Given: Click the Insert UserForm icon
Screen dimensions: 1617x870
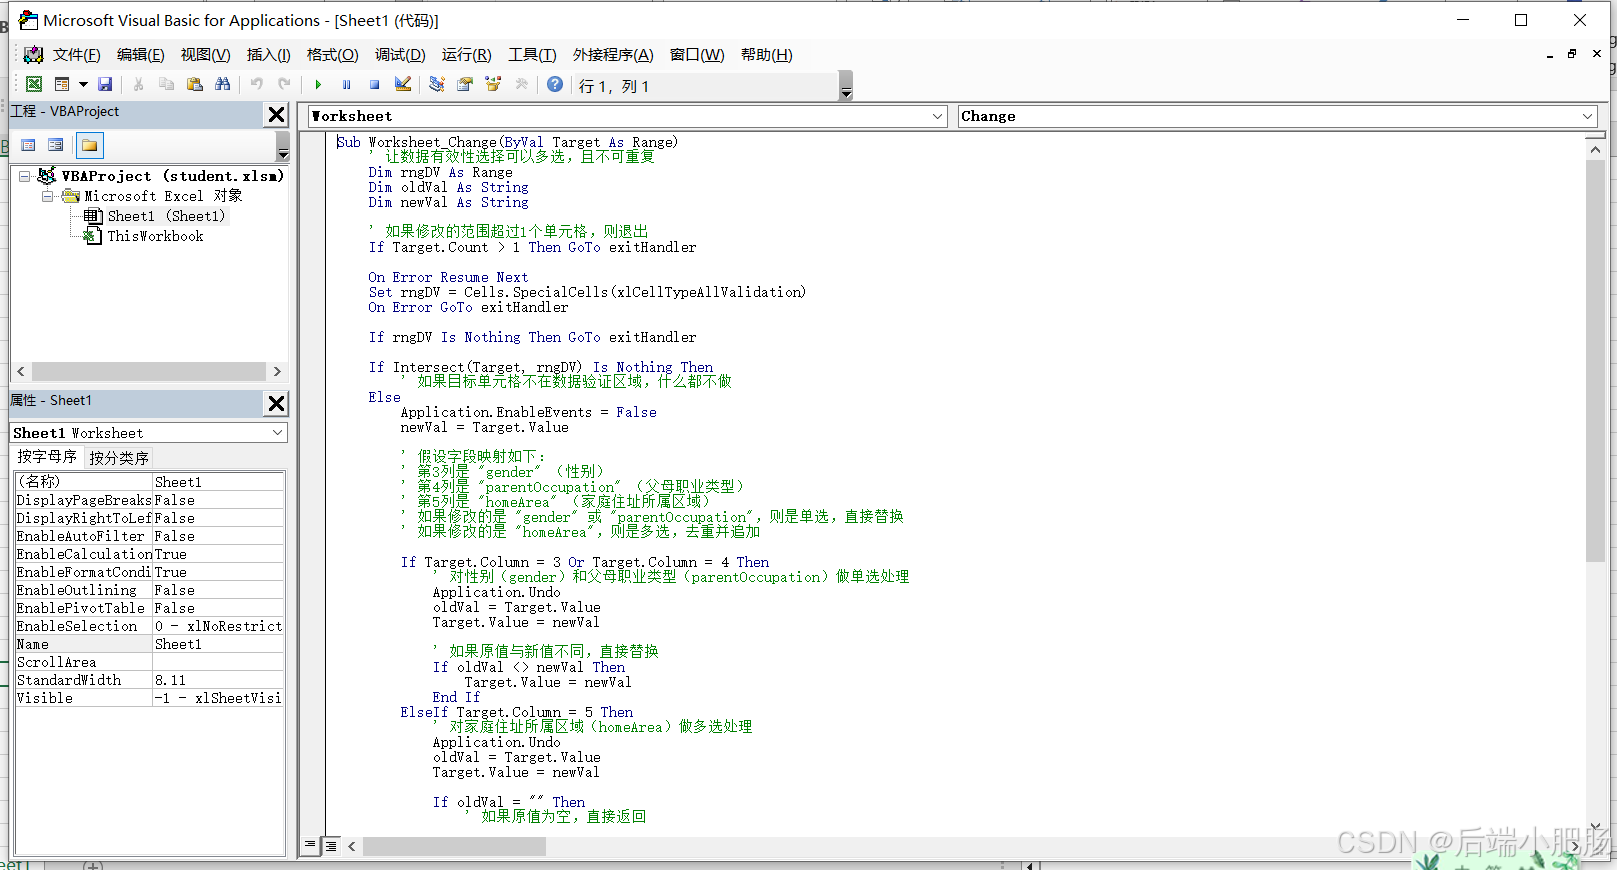Looking at the screenshot, I should click(x=62, y=84).
